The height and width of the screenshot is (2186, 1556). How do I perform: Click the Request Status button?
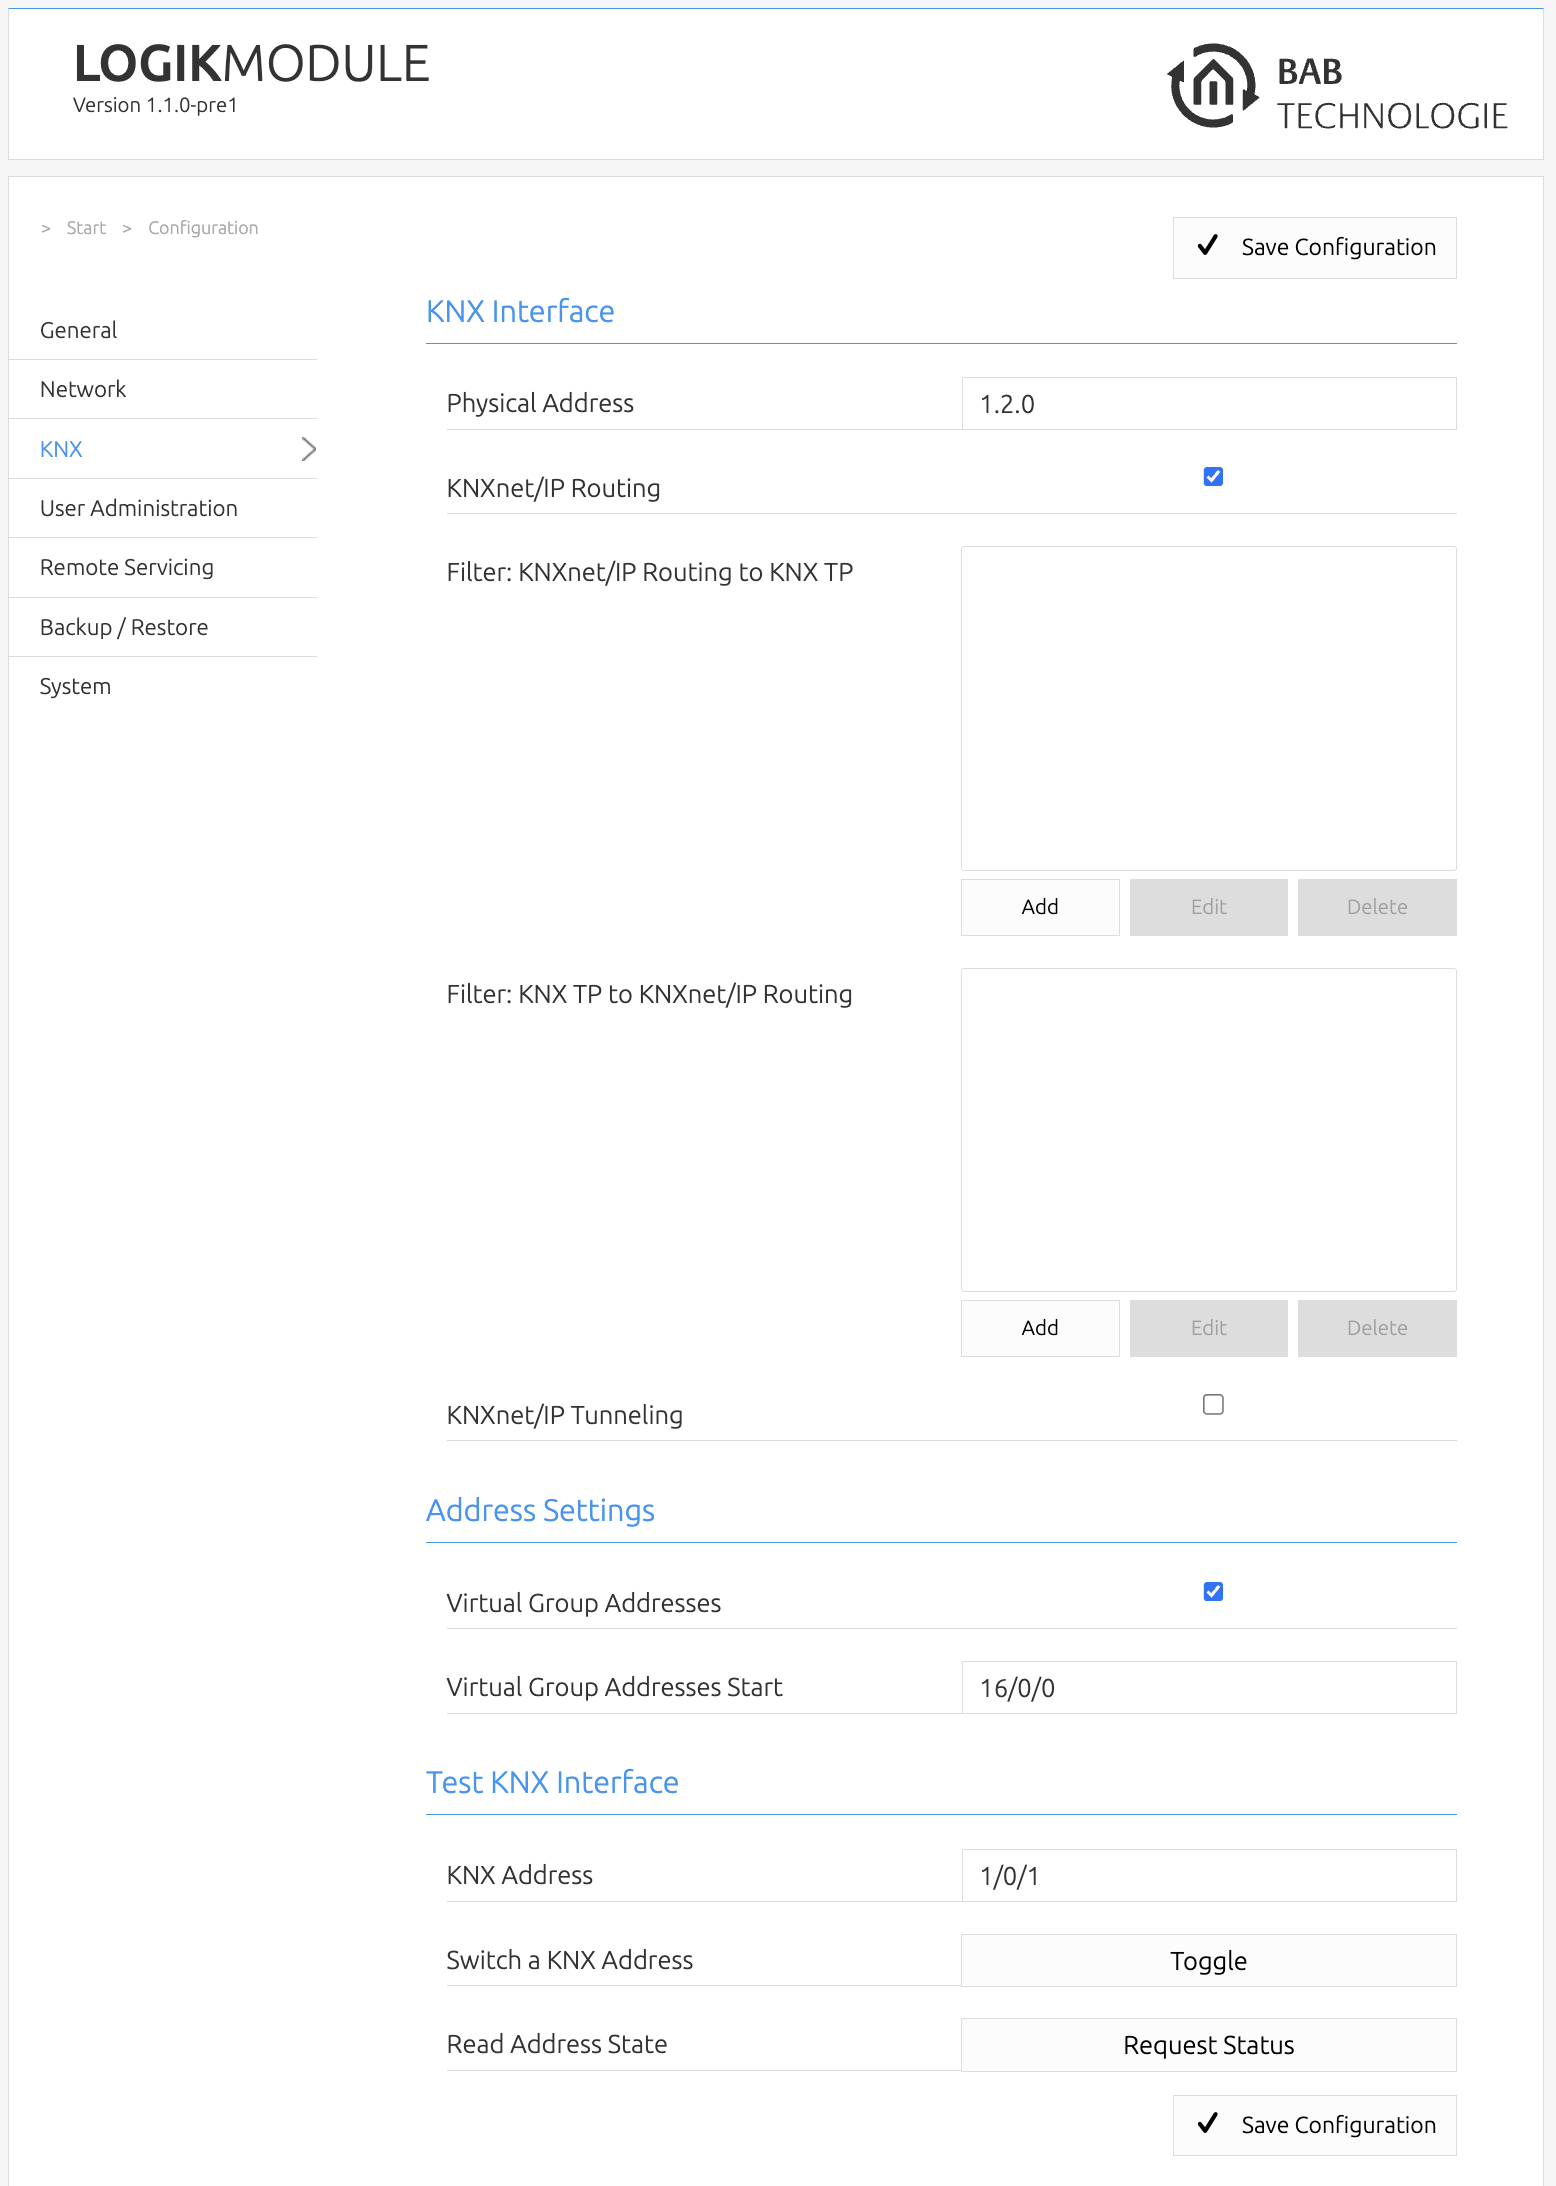pyautogui.click(x=1209, y=2045)
